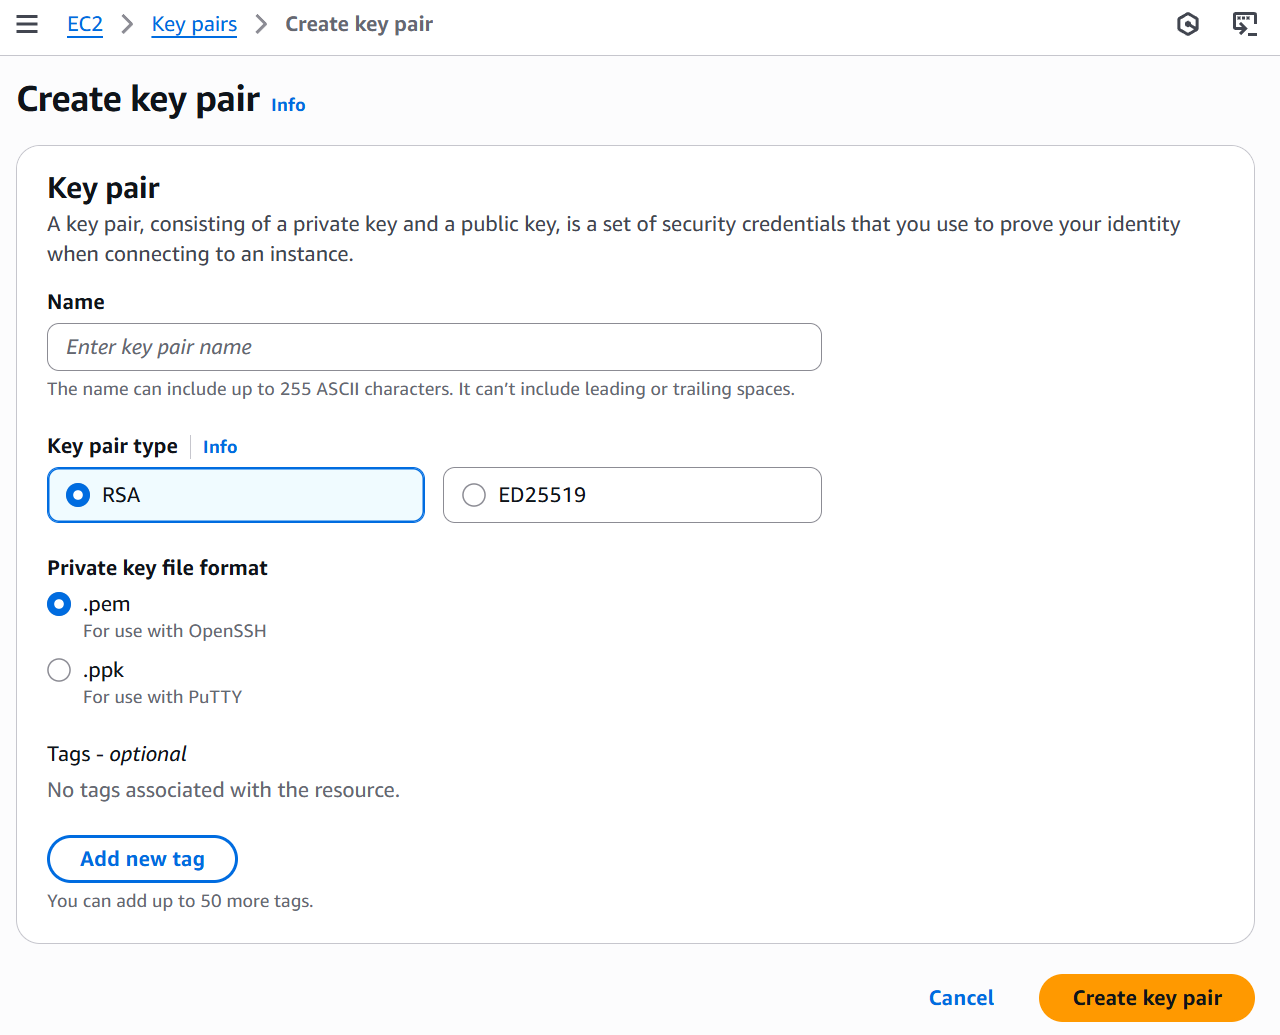Open the CloudShell terminal icon
This screenshot has height=1035, width=1280.
(1245, 24)
